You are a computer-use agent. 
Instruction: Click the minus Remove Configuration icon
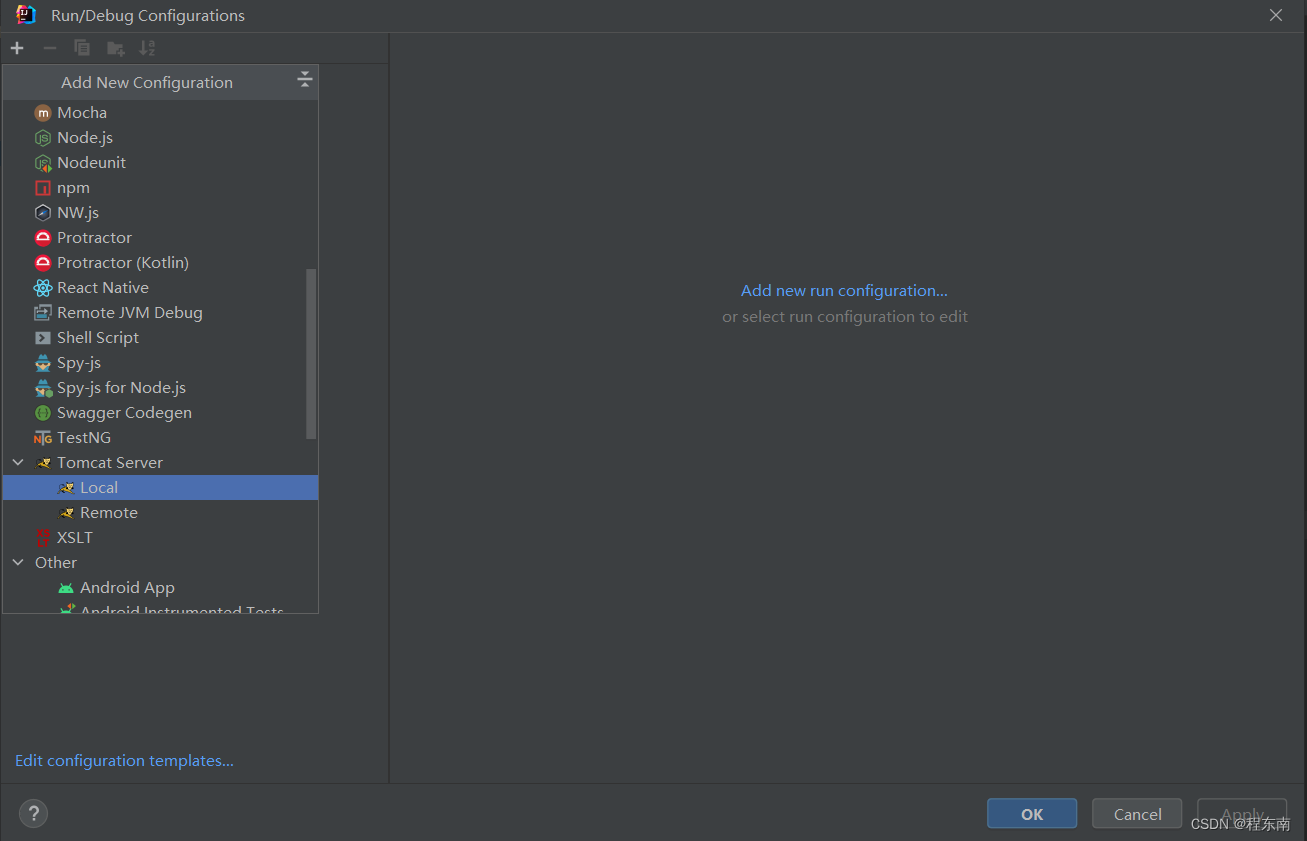point(49,48)
